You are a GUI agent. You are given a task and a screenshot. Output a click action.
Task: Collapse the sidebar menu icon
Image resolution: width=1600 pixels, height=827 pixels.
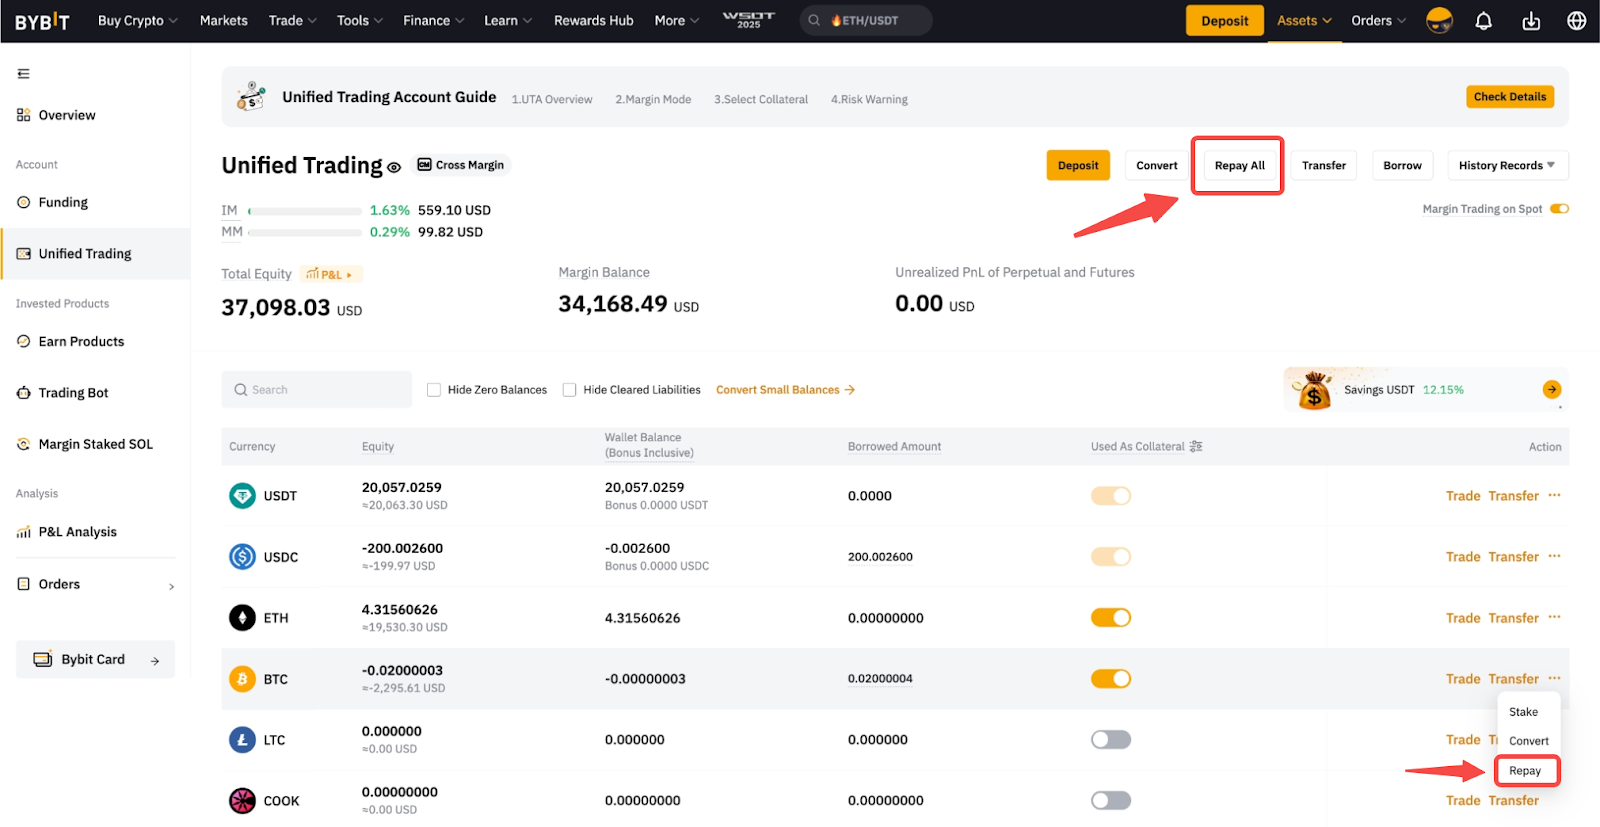point(24,74)
